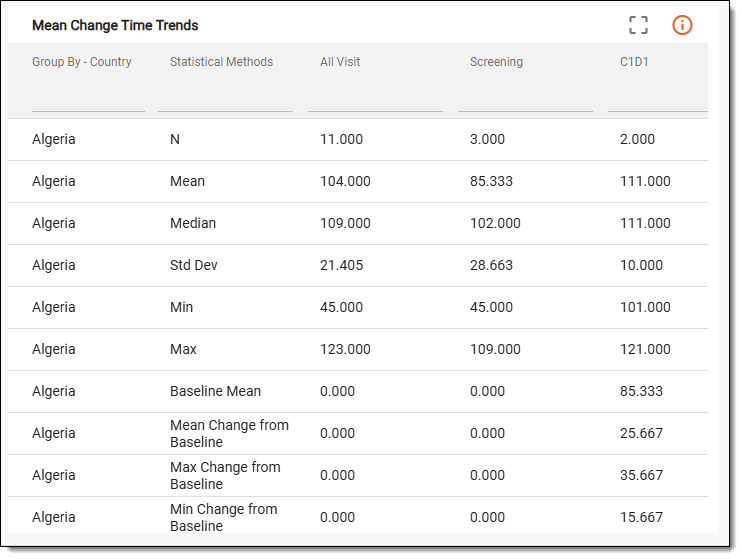Screen dimensions: 742x559
Task: Click the Group By - Country filter field
Action: pyautogui.click(x=88, y=102)
